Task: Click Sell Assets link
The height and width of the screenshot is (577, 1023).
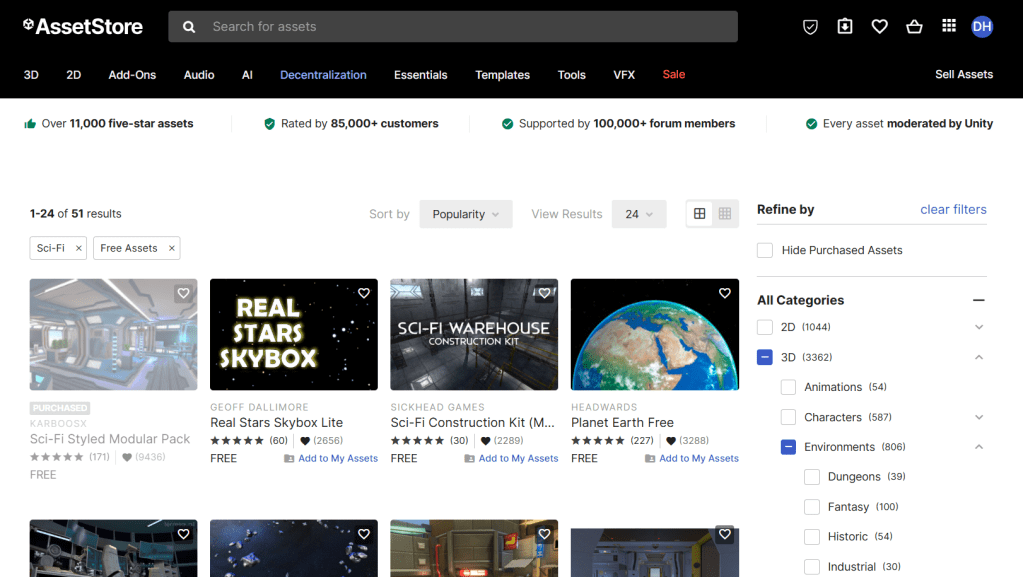Action: tap(963, 75)
